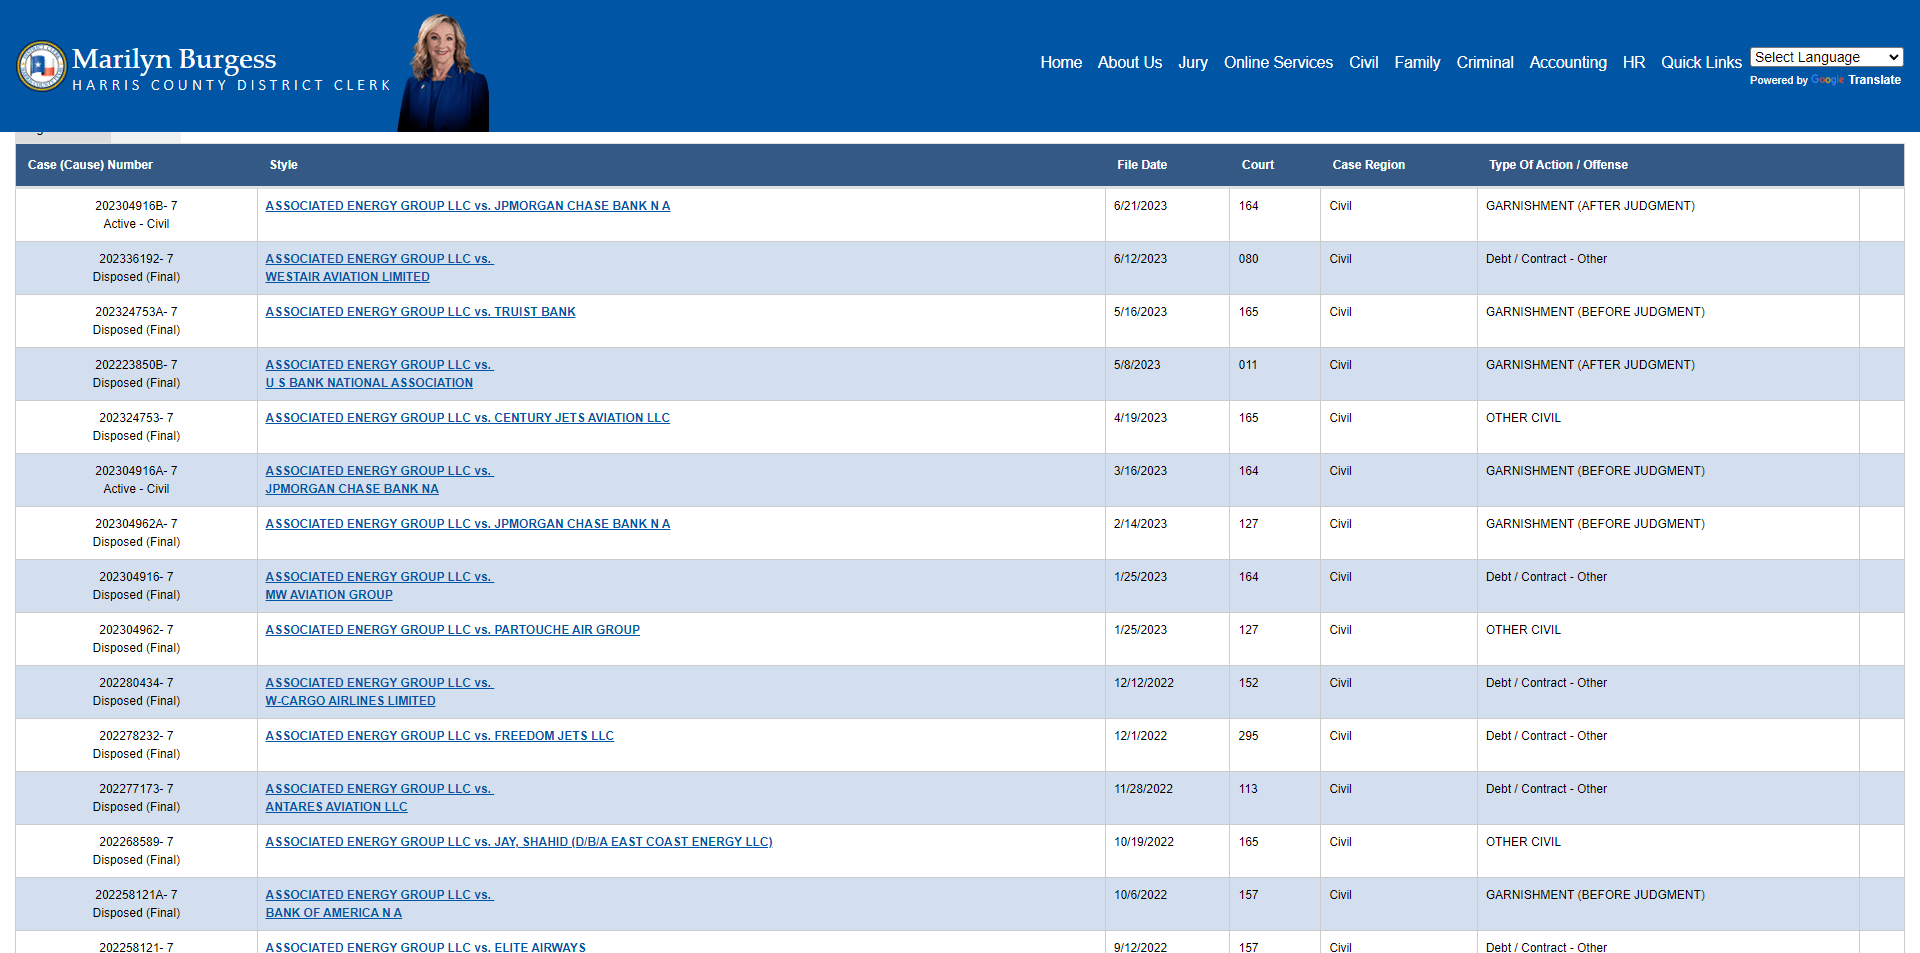Open the Family menu
Screen dimensions: 1920x953
[1417, 62]
